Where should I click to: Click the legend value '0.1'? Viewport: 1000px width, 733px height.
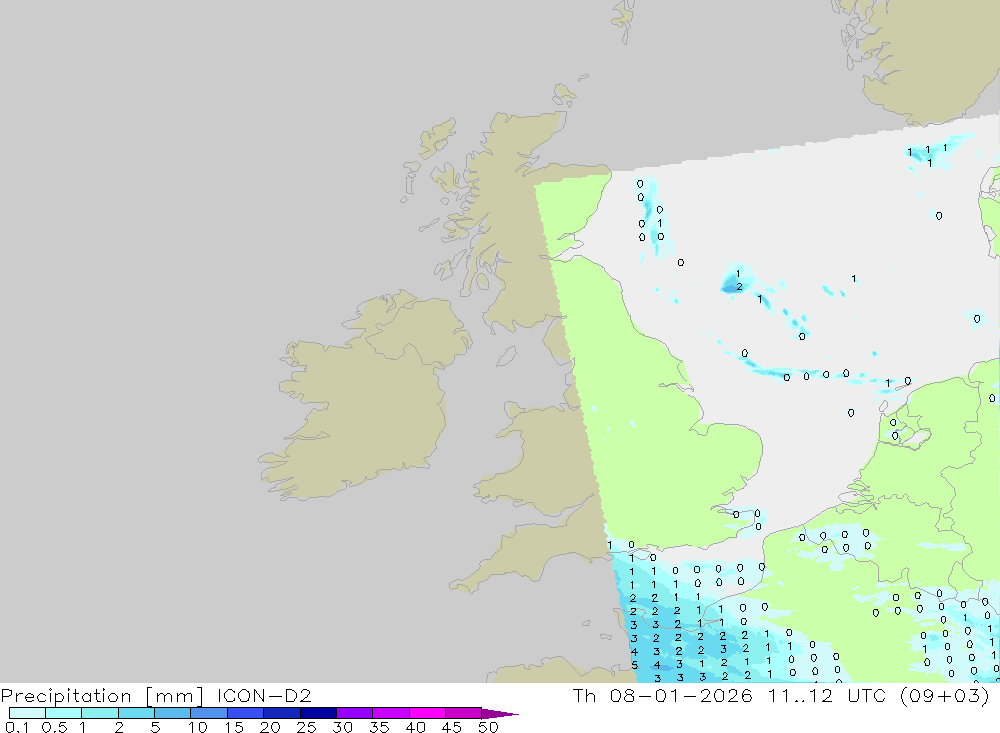(17, 727)
